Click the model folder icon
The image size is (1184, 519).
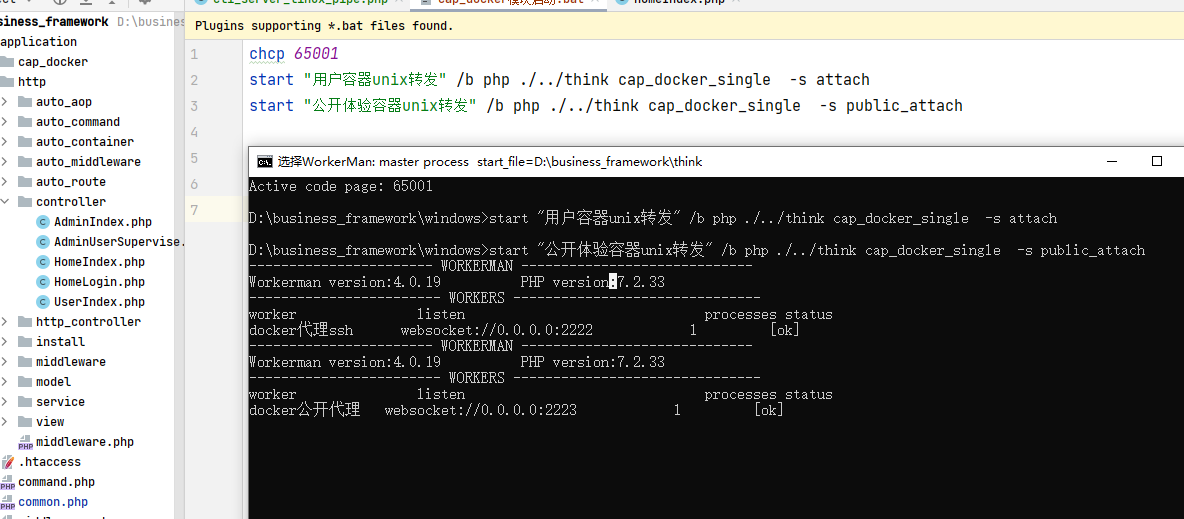coord(25,382)
